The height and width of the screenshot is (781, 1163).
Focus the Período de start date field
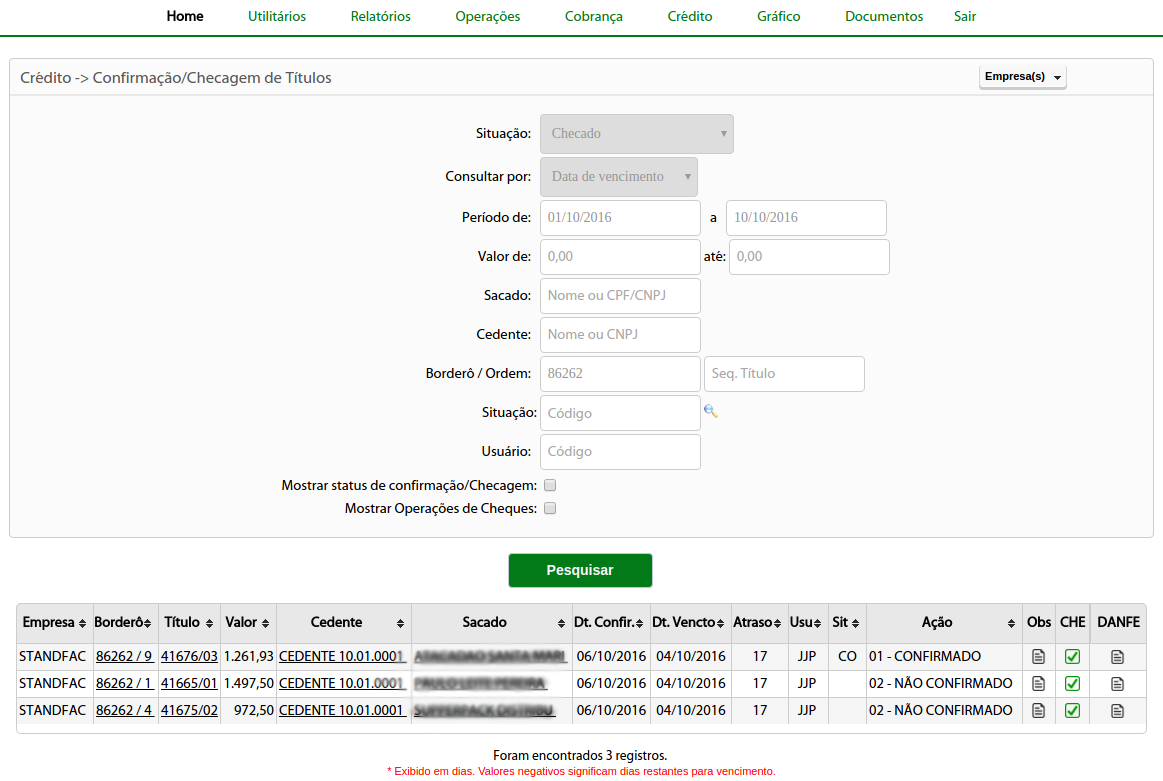point(620,218)
